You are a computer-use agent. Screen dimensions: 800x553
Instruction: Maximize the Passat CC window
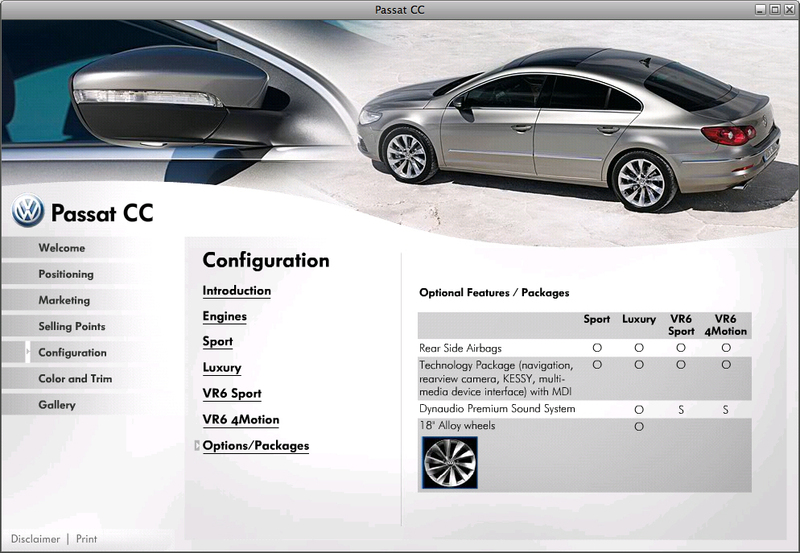pyautogui.click(x=774, y=10)
